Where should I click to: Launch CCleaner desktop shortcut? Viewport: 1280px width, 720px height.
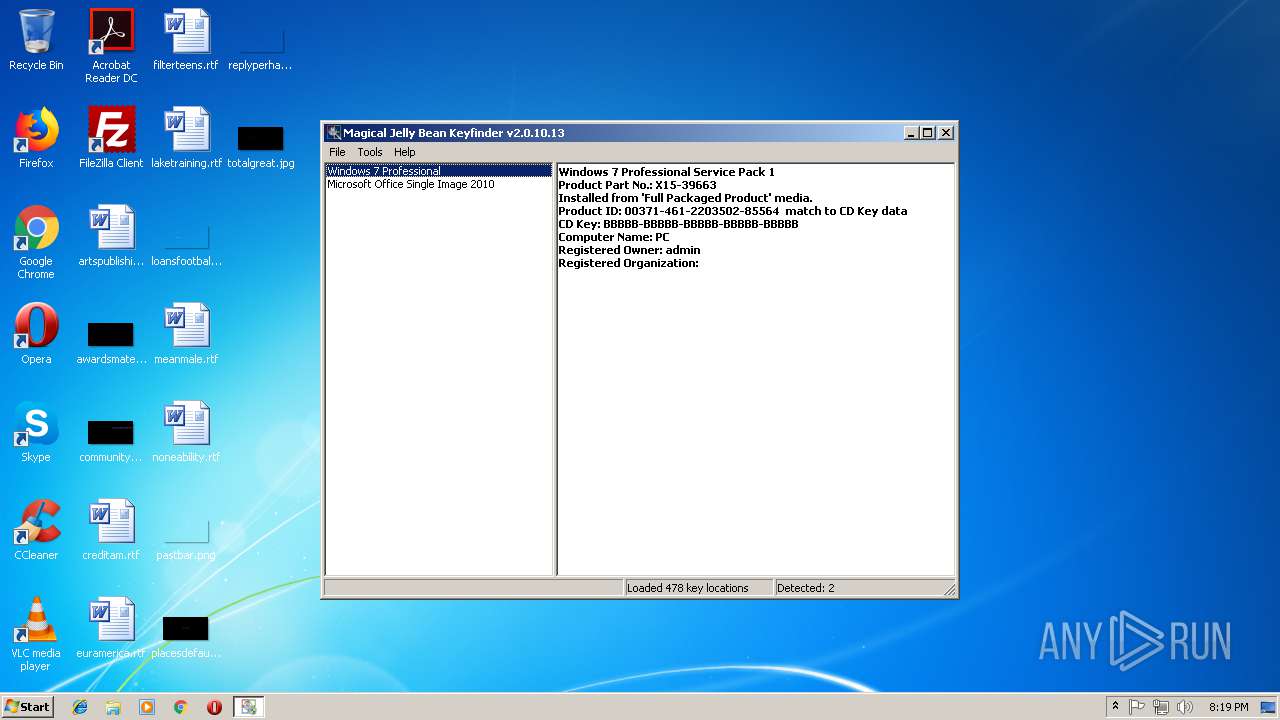(36, 530)
